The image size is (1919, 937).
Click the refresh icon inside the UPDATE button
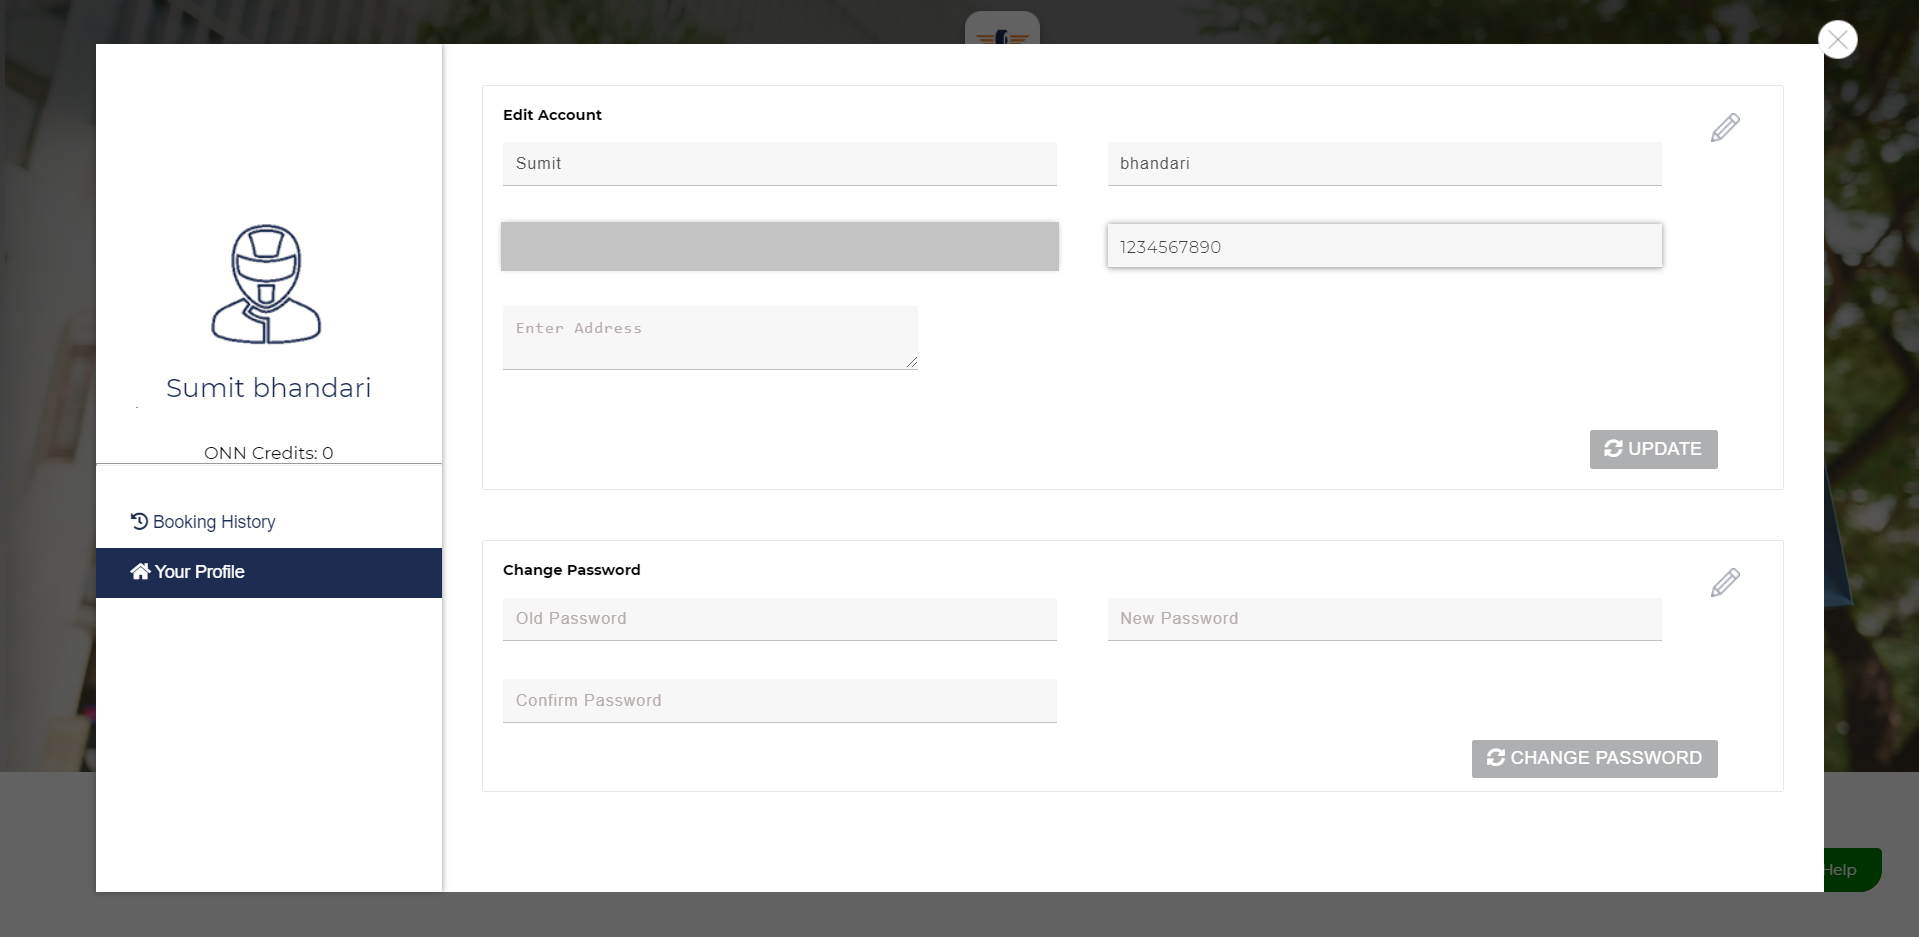pos(1612,449)
